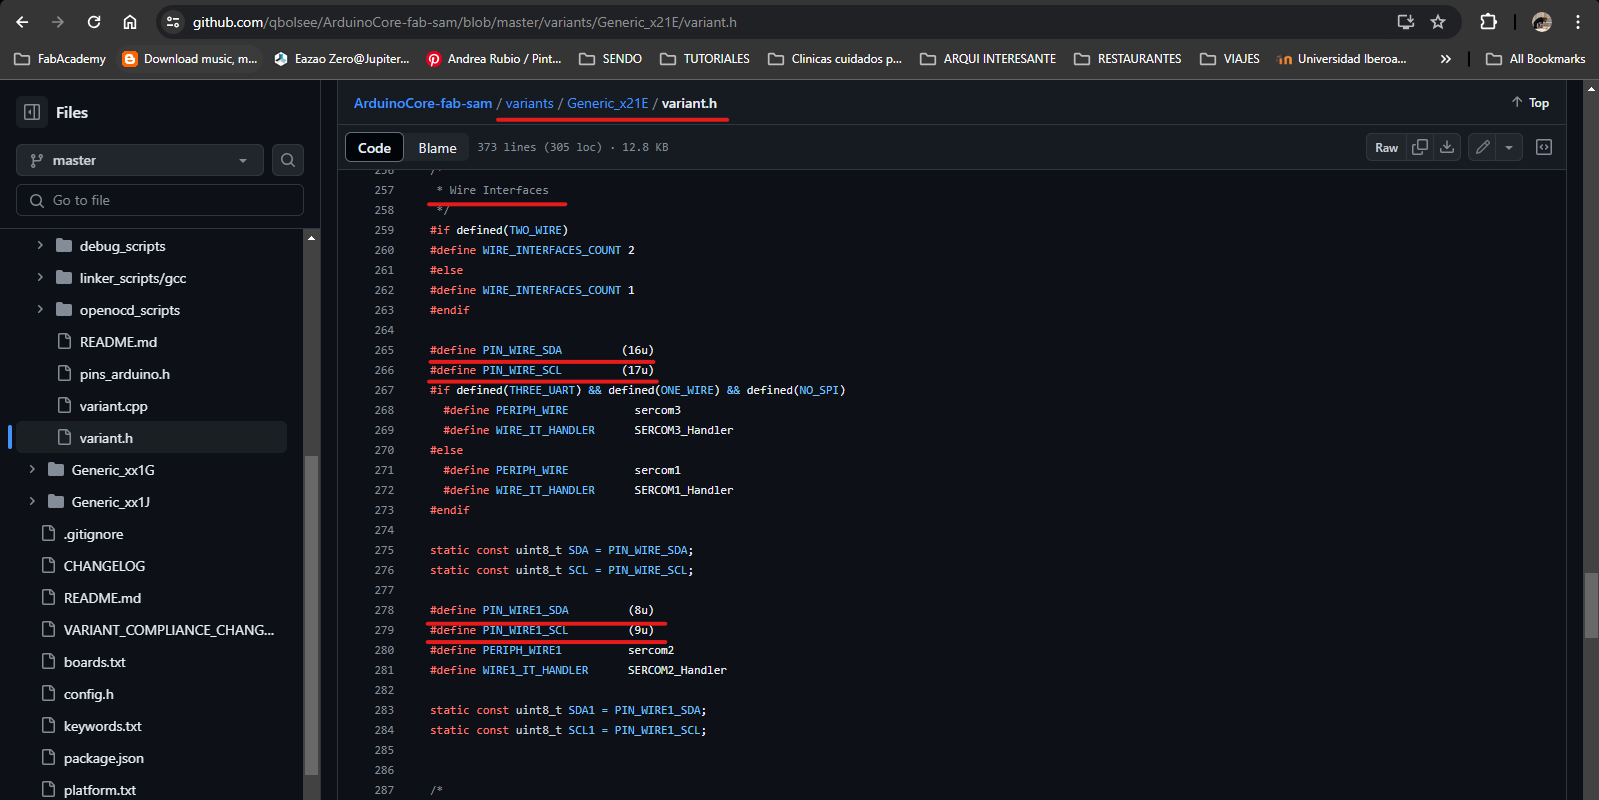The height and width of the screenshot is (800, 1599).
Task: Switch to the Blame tab
Action: [x=437, y=148]
